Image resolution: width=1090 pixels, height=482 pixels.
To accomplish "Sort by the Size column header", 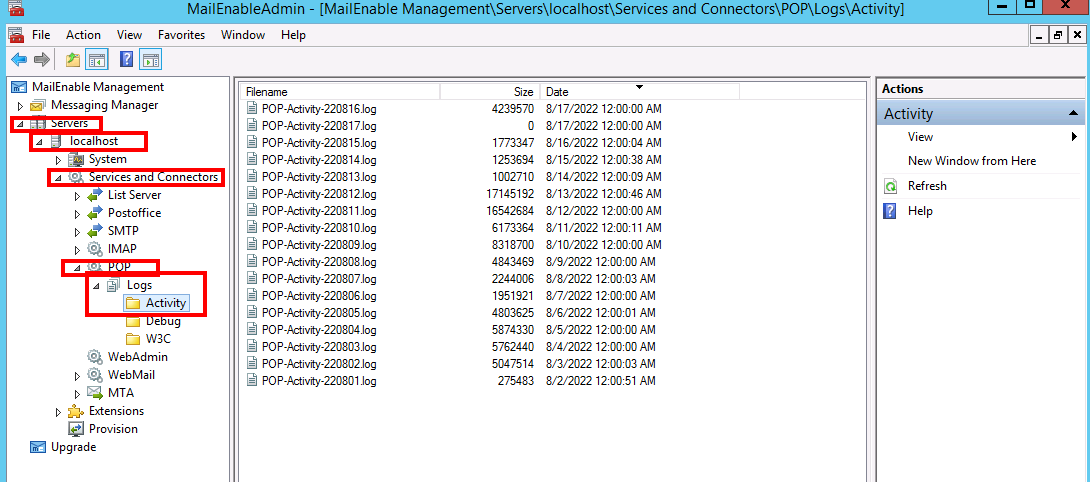I will [x=490, y=92].
